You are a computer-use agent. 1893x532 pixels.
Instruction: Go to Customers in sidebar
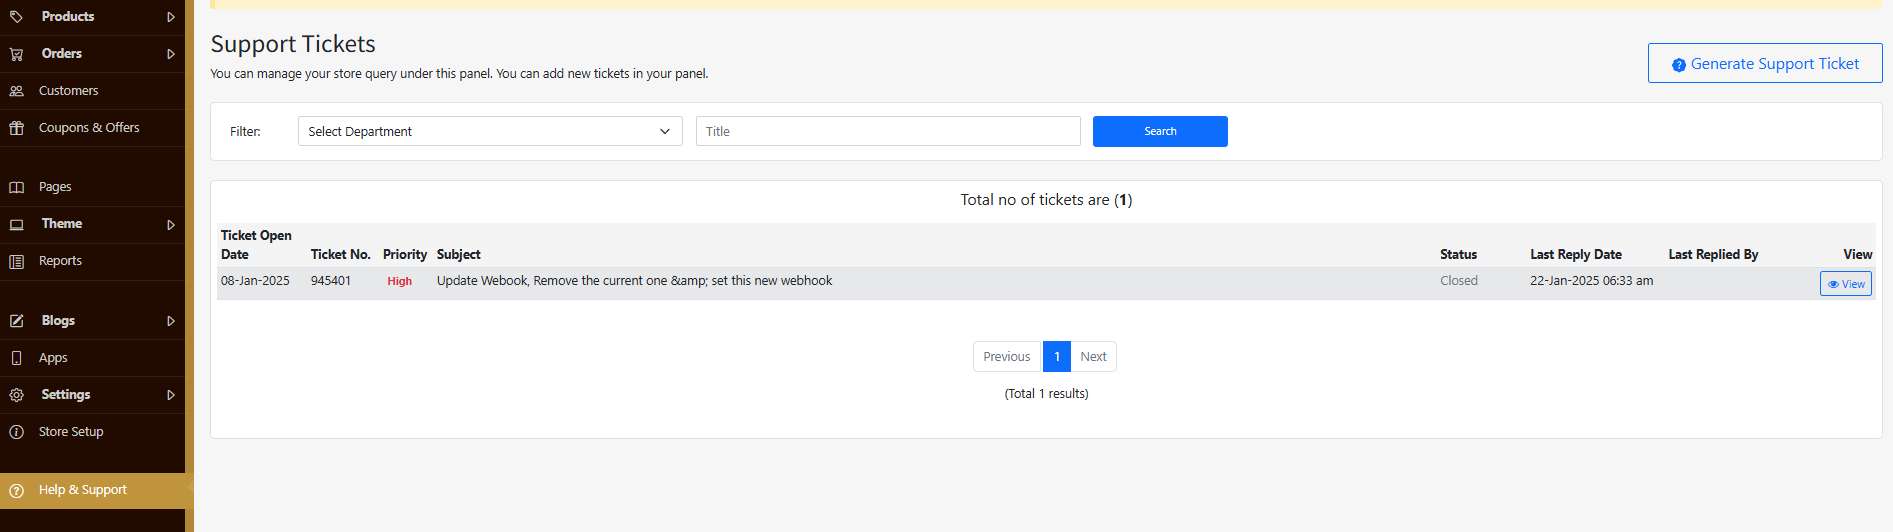click(92, 91)
